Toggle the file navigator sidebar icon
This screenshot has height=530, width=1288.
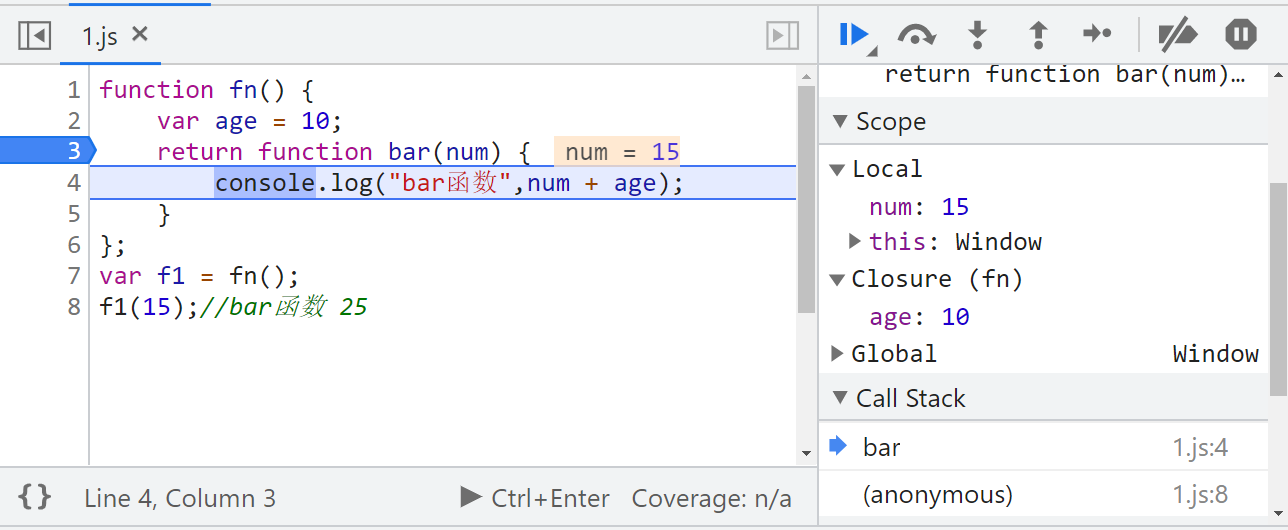(35, 36)
